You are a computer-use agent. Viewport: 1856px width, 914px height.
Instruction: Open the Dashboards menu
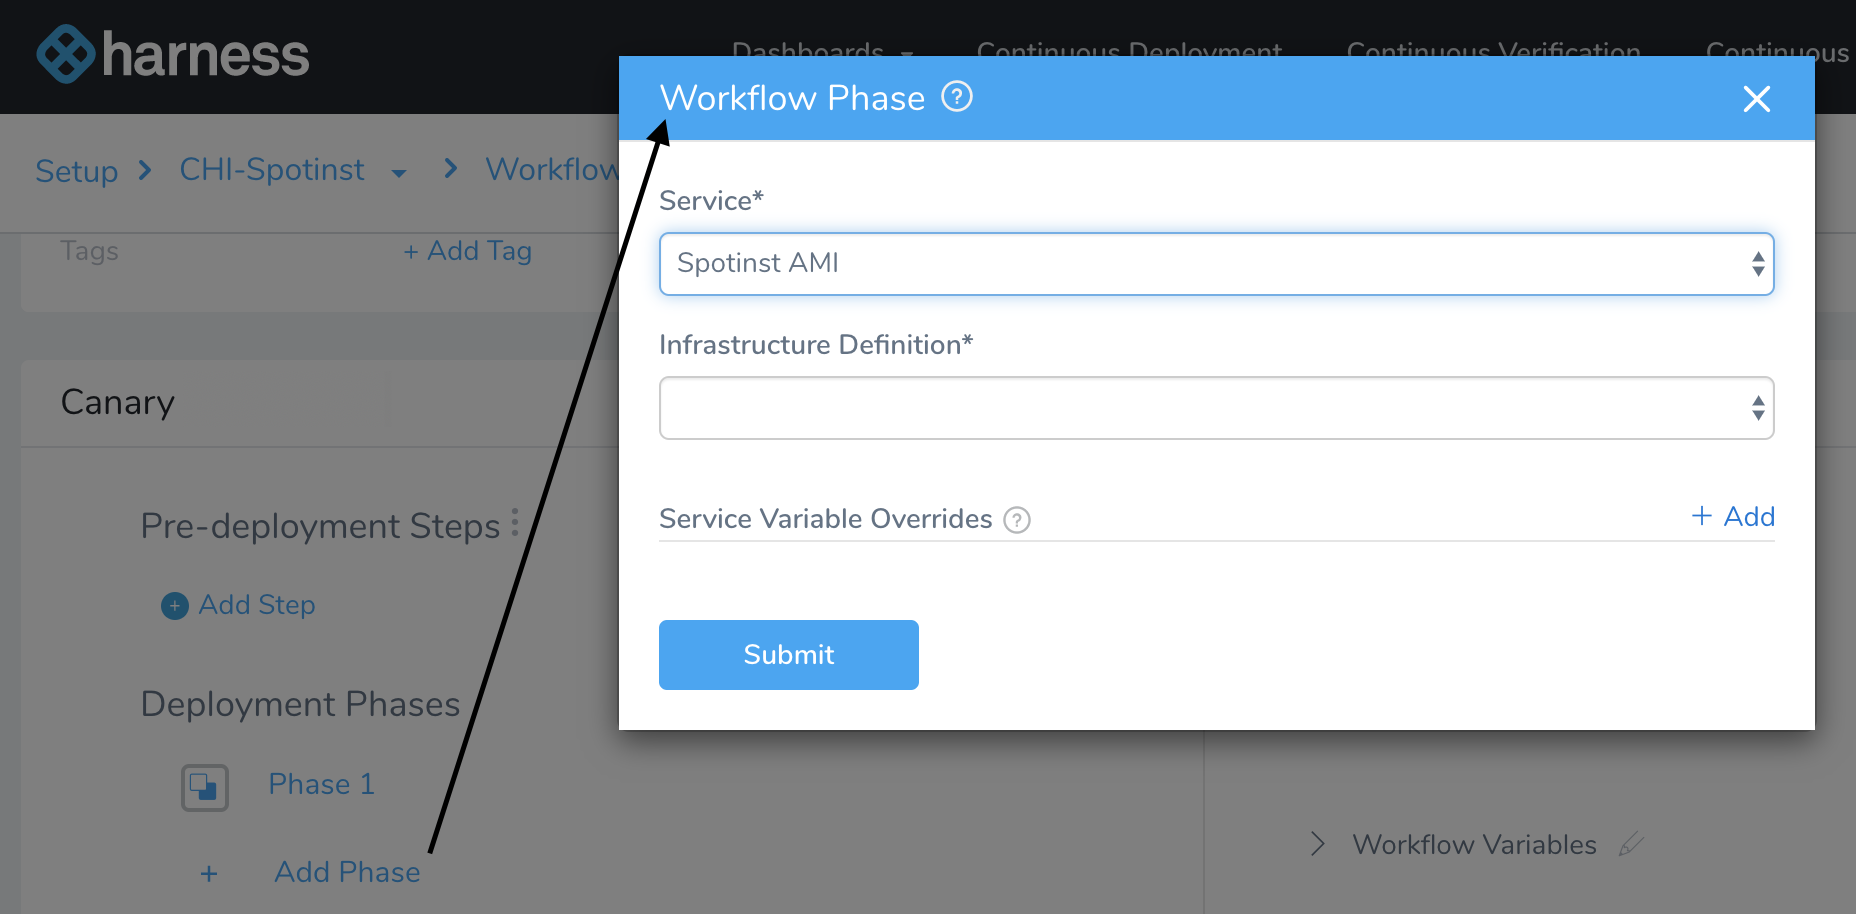tap(822, 51)
